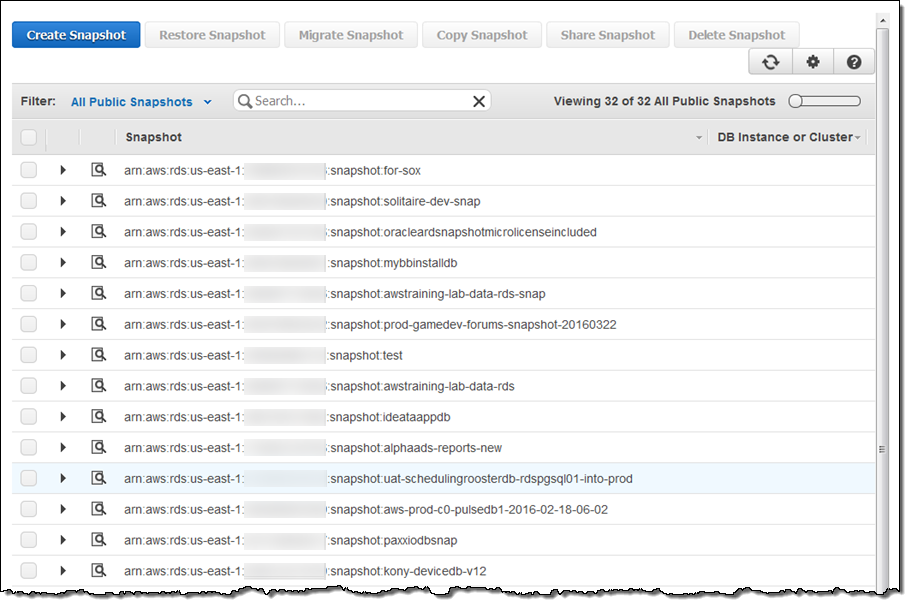Check the solitaire-dev-snap snapshot checkbox
The width and height of the screenshot is (910, 605).
point(28,201)
